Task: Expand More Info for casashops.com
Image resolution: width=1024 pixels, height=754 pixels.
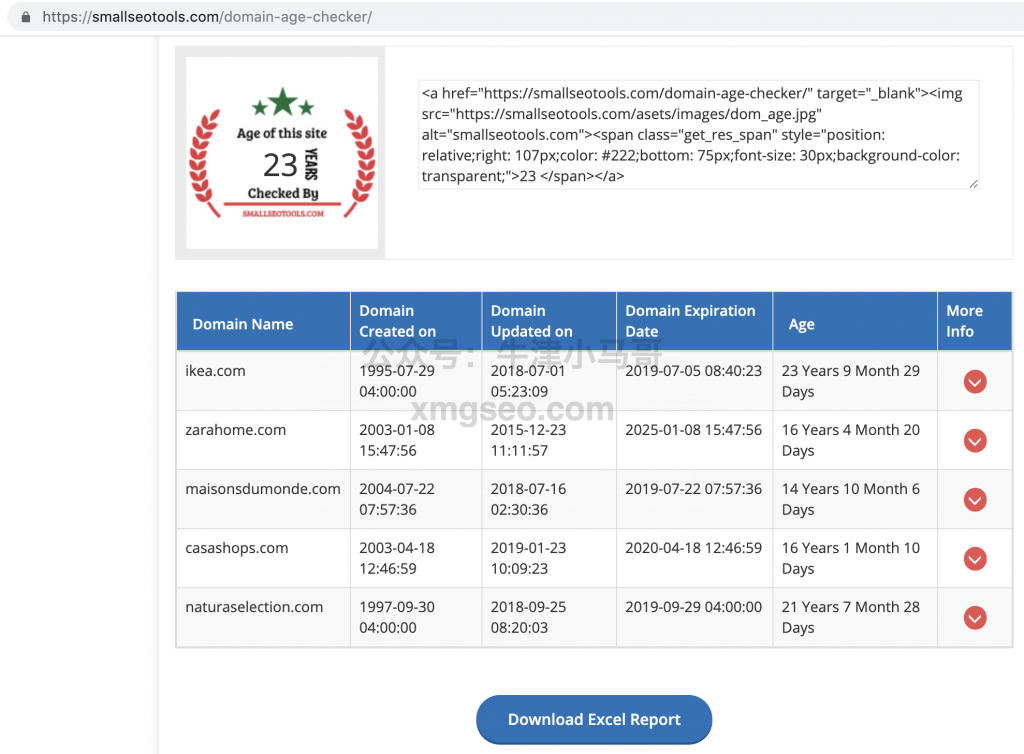Action: [x=975, y=559]
